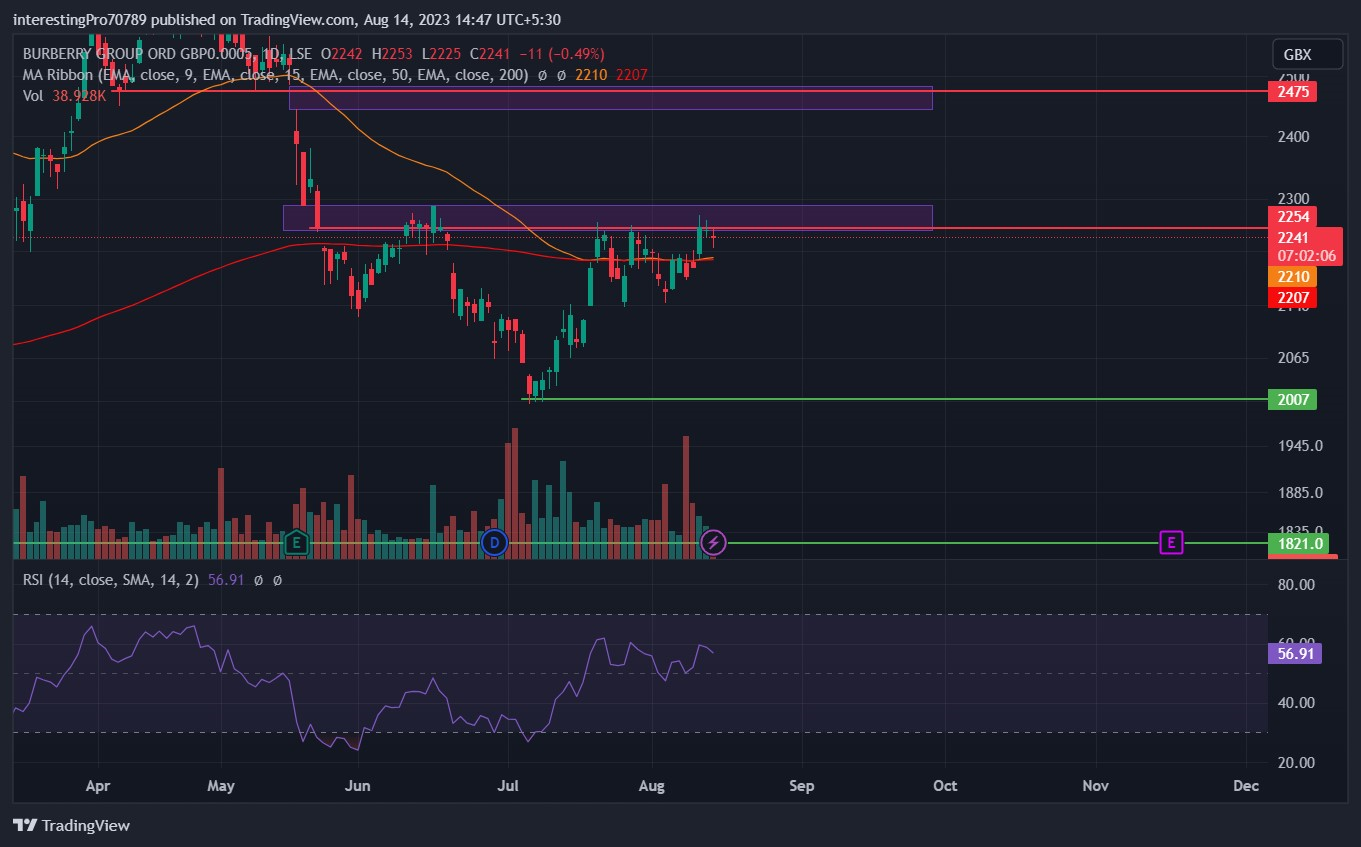1361x847 pixels.
Task: Click the Sep label on time axis
Action: click(801, 786)
